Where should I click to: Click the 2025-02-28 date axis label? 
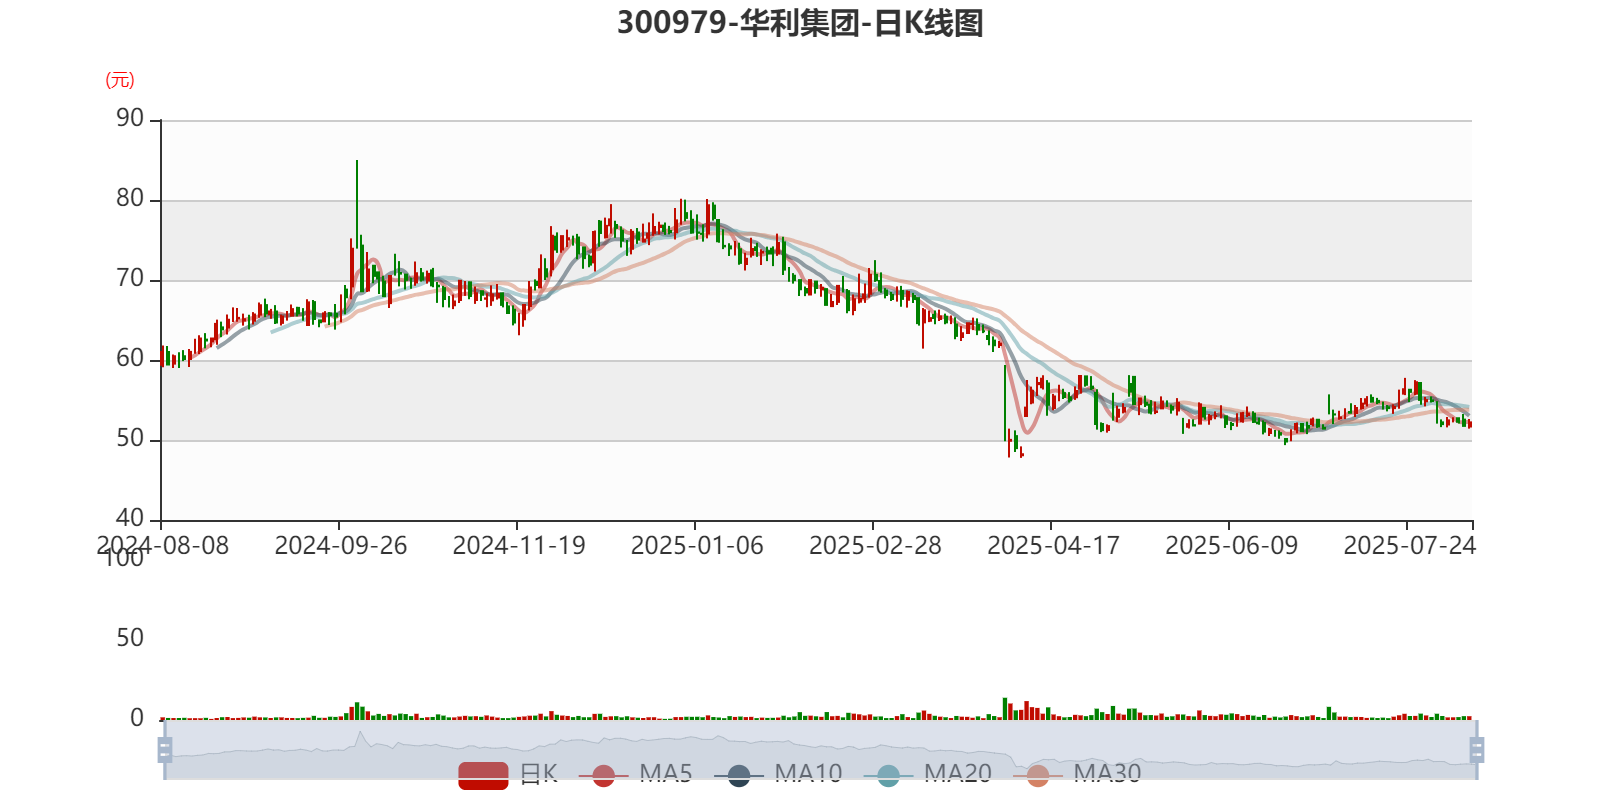click(875, 546)
